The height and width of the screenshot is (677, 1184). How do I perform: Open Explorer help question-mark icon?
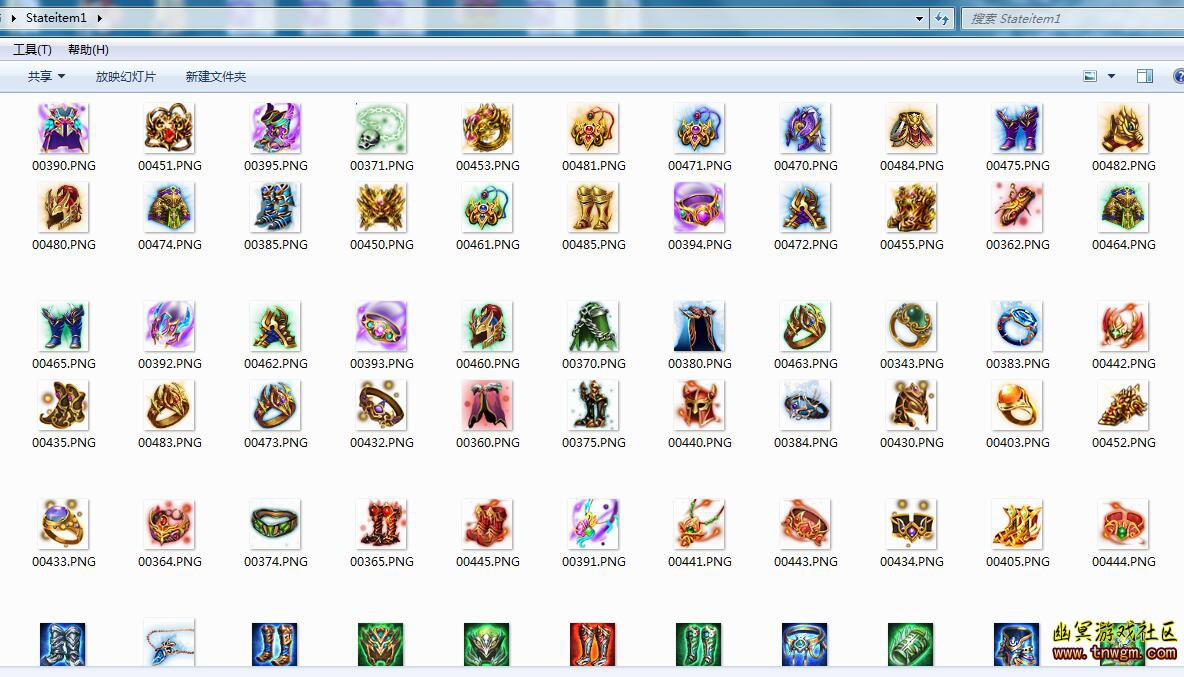click(1179, 76)
